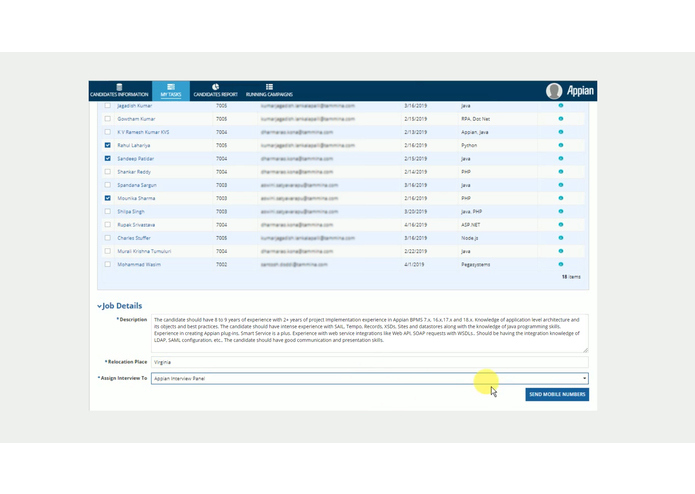The width and height of the screenshot is (695, 494).
Task: Click the teal status dot for Rupak Srivastava
Action: click(561, 225)
